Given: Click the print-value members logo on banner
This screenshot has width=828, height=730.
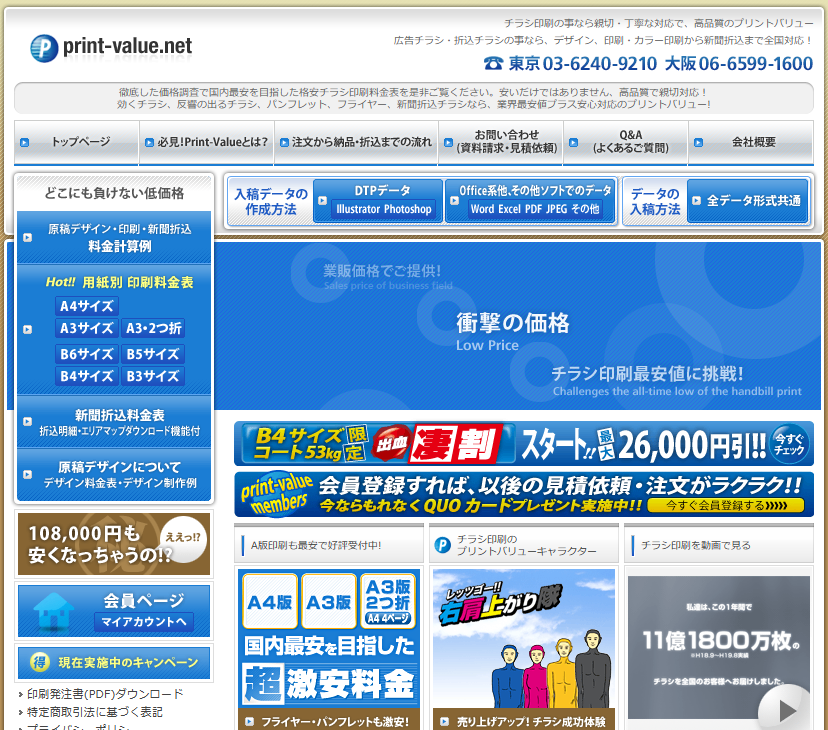Looking at the screenshot, I should (x=276, y=494).
